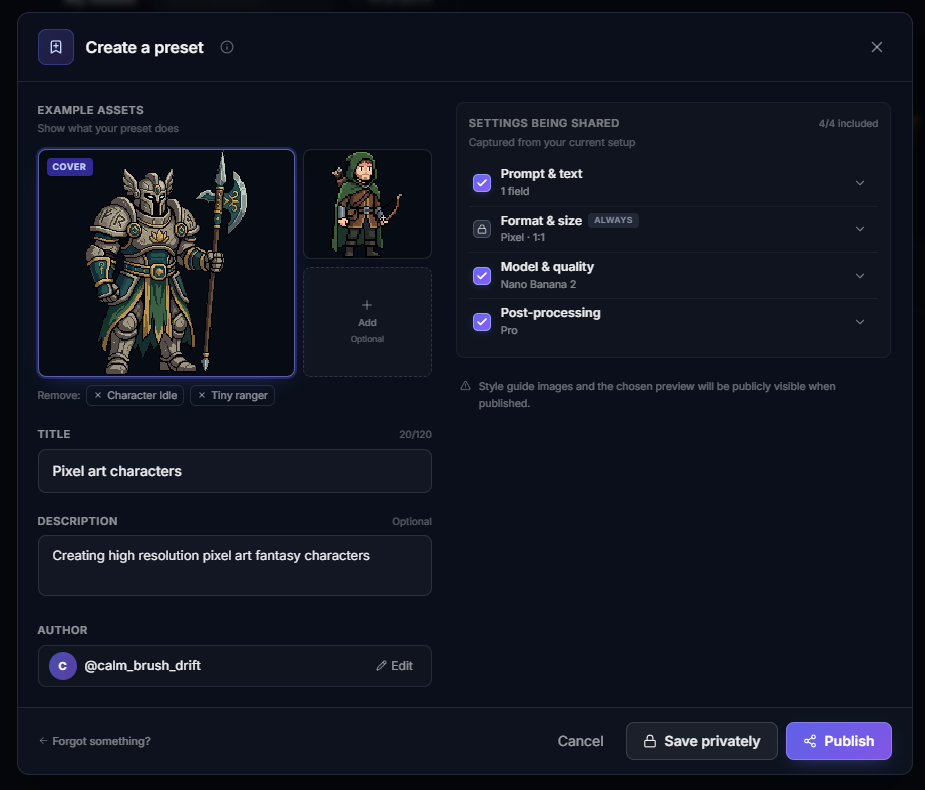Expand the Nano Banana 2 model section
This screenshot has height=790, width=925.
[x=860, y=275]
